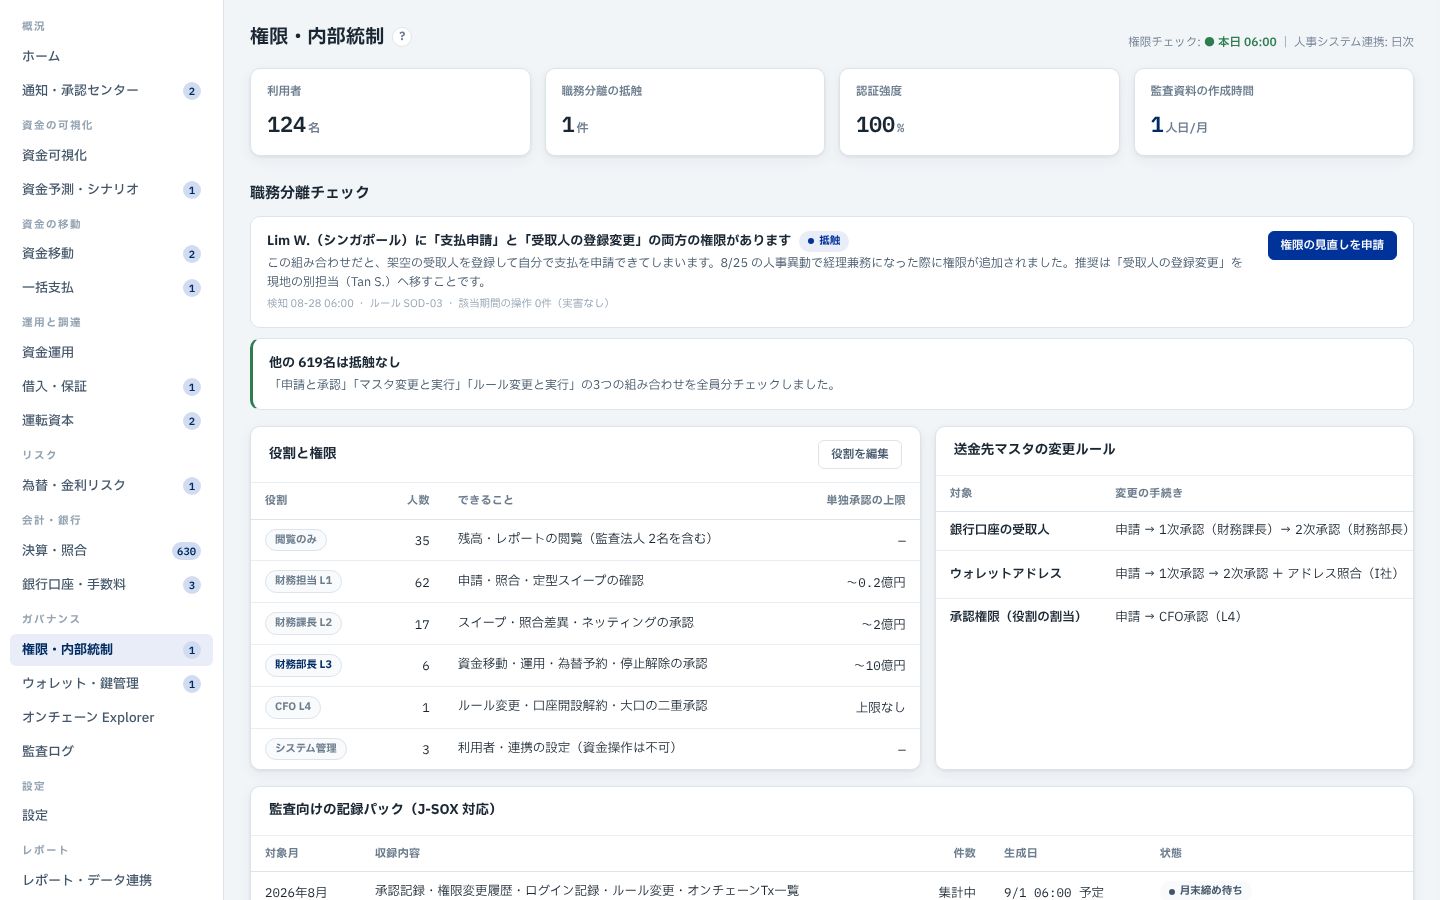Open 一括支払 in the sidebar

(x=111, y=287)
